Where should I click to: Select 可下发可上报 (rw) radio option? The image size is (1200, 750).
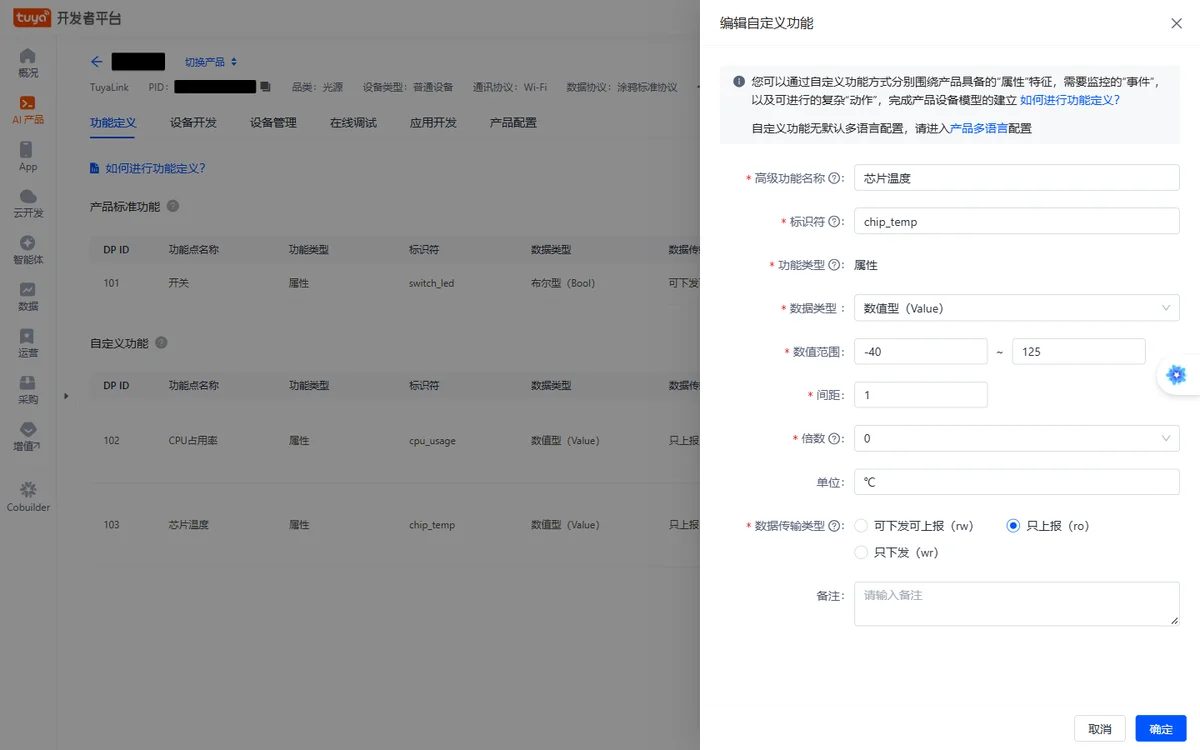tap(861, 525)
